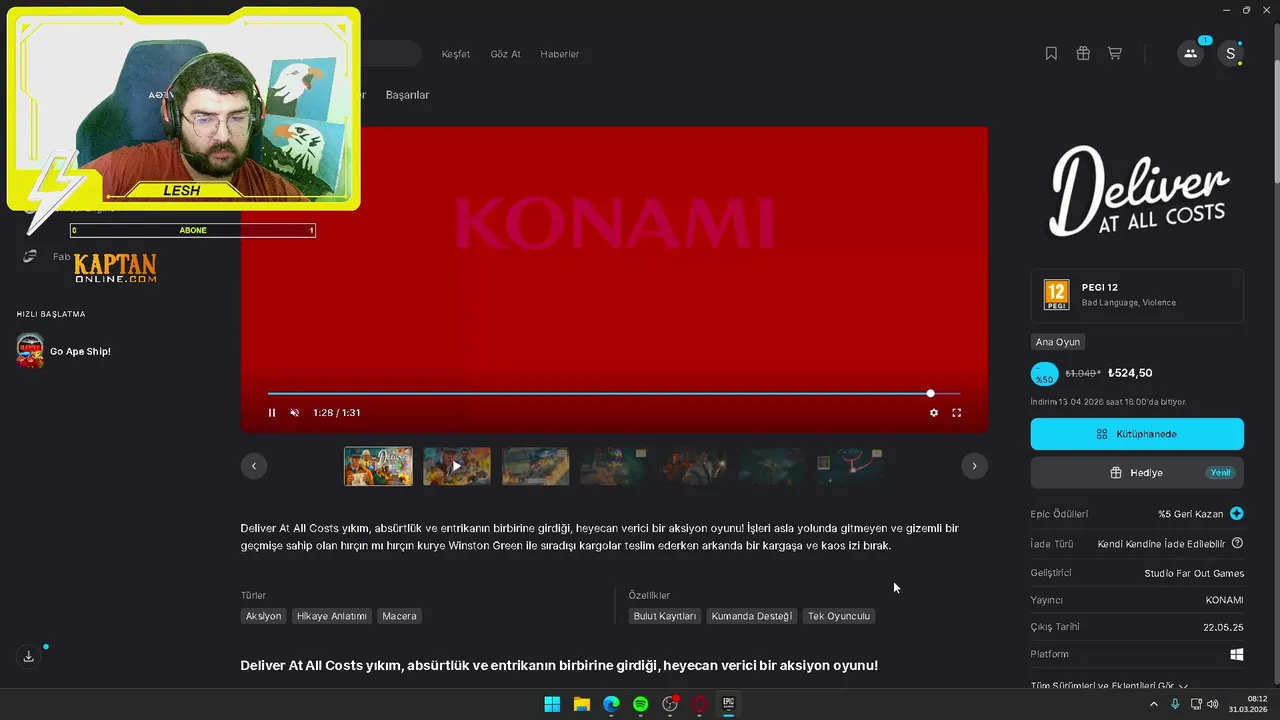The height and width of the screenshot is (720, 1280).
Task: Click the Windows platform icon
Action: (x=1237, y=654)
